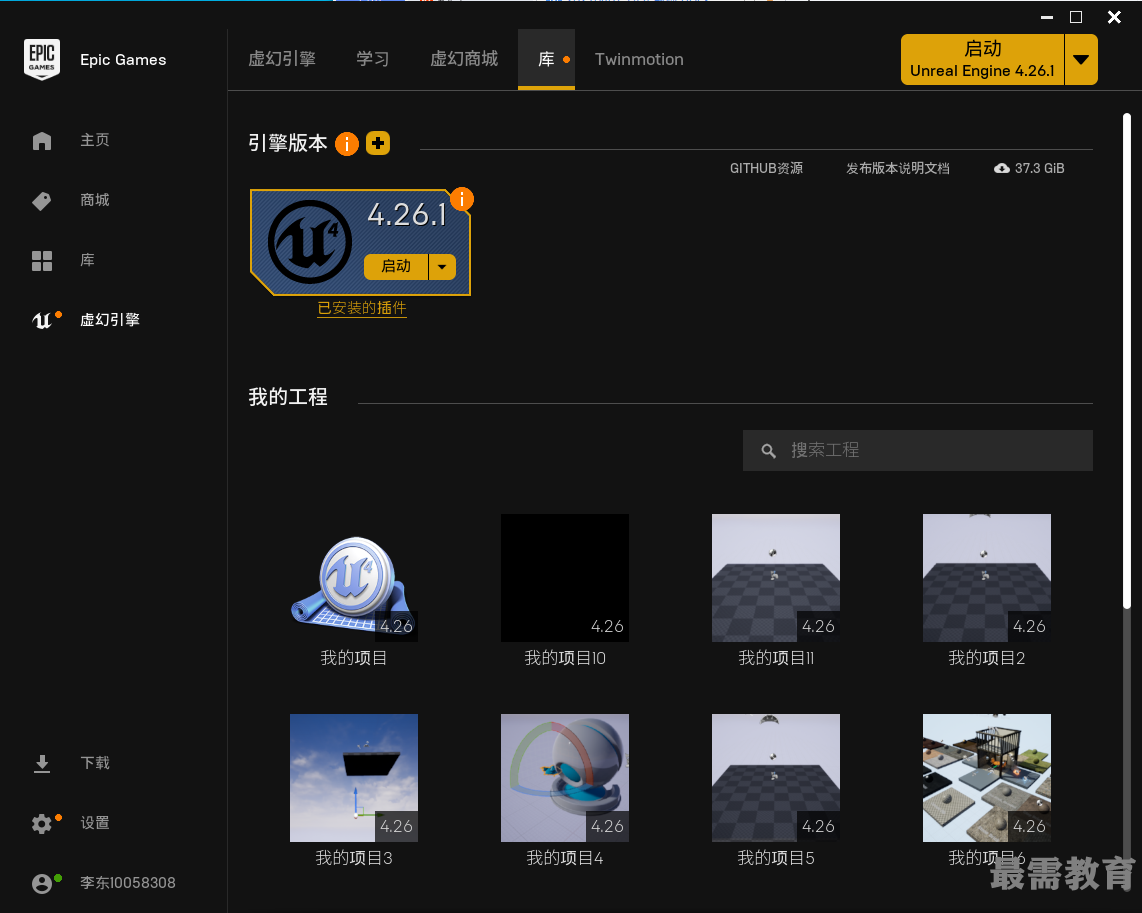Open the 我的项目2 thumbnail
The height and width of the screenshot is (913, 1142).
pyautogui.click(x=987, y=578)
